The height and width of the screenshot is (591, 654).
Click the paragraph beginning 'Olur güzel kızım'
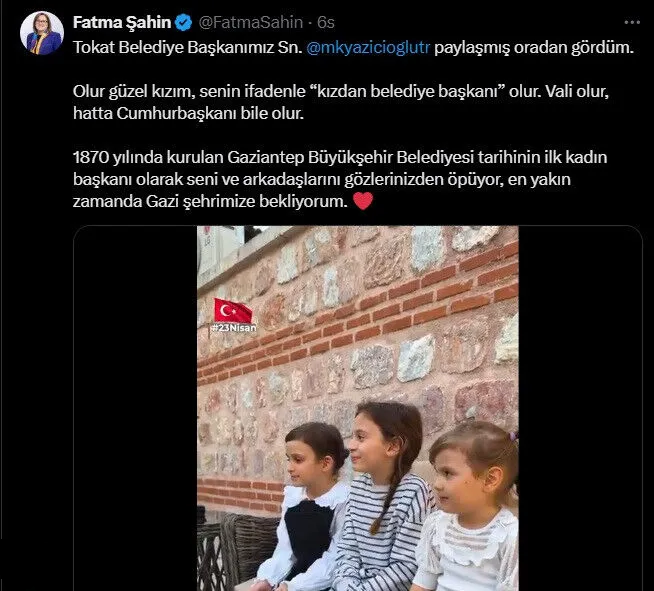pos(341,102)
